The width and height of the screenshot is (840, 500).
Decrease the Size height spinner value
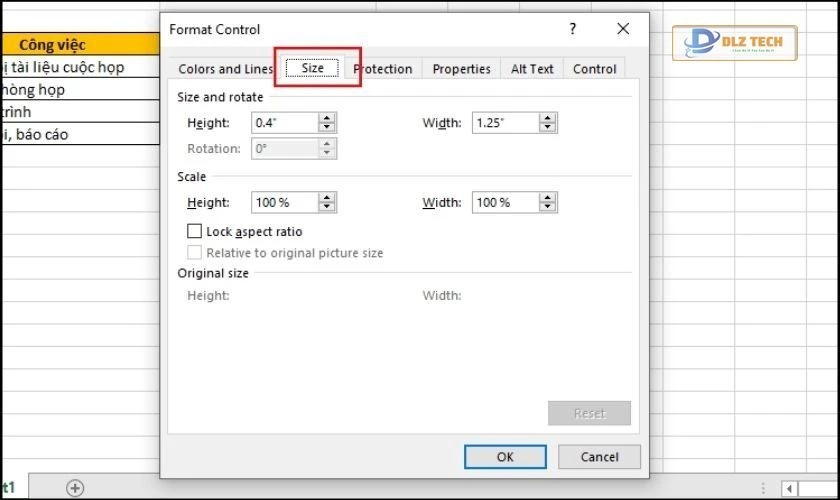click(327, 128)
